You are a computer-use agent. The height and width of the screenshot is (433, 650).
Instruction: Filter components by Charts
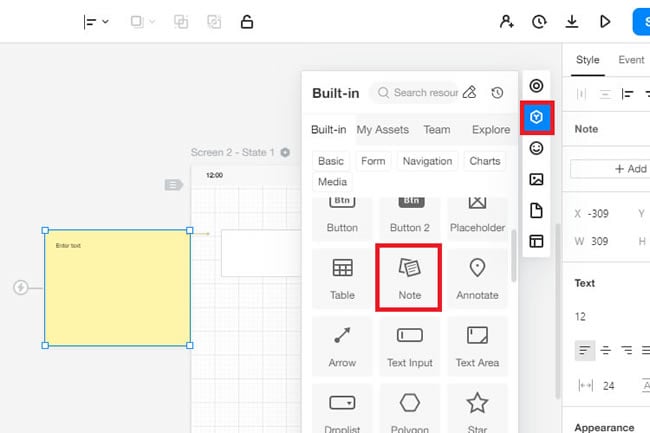(x=485, y=161)
